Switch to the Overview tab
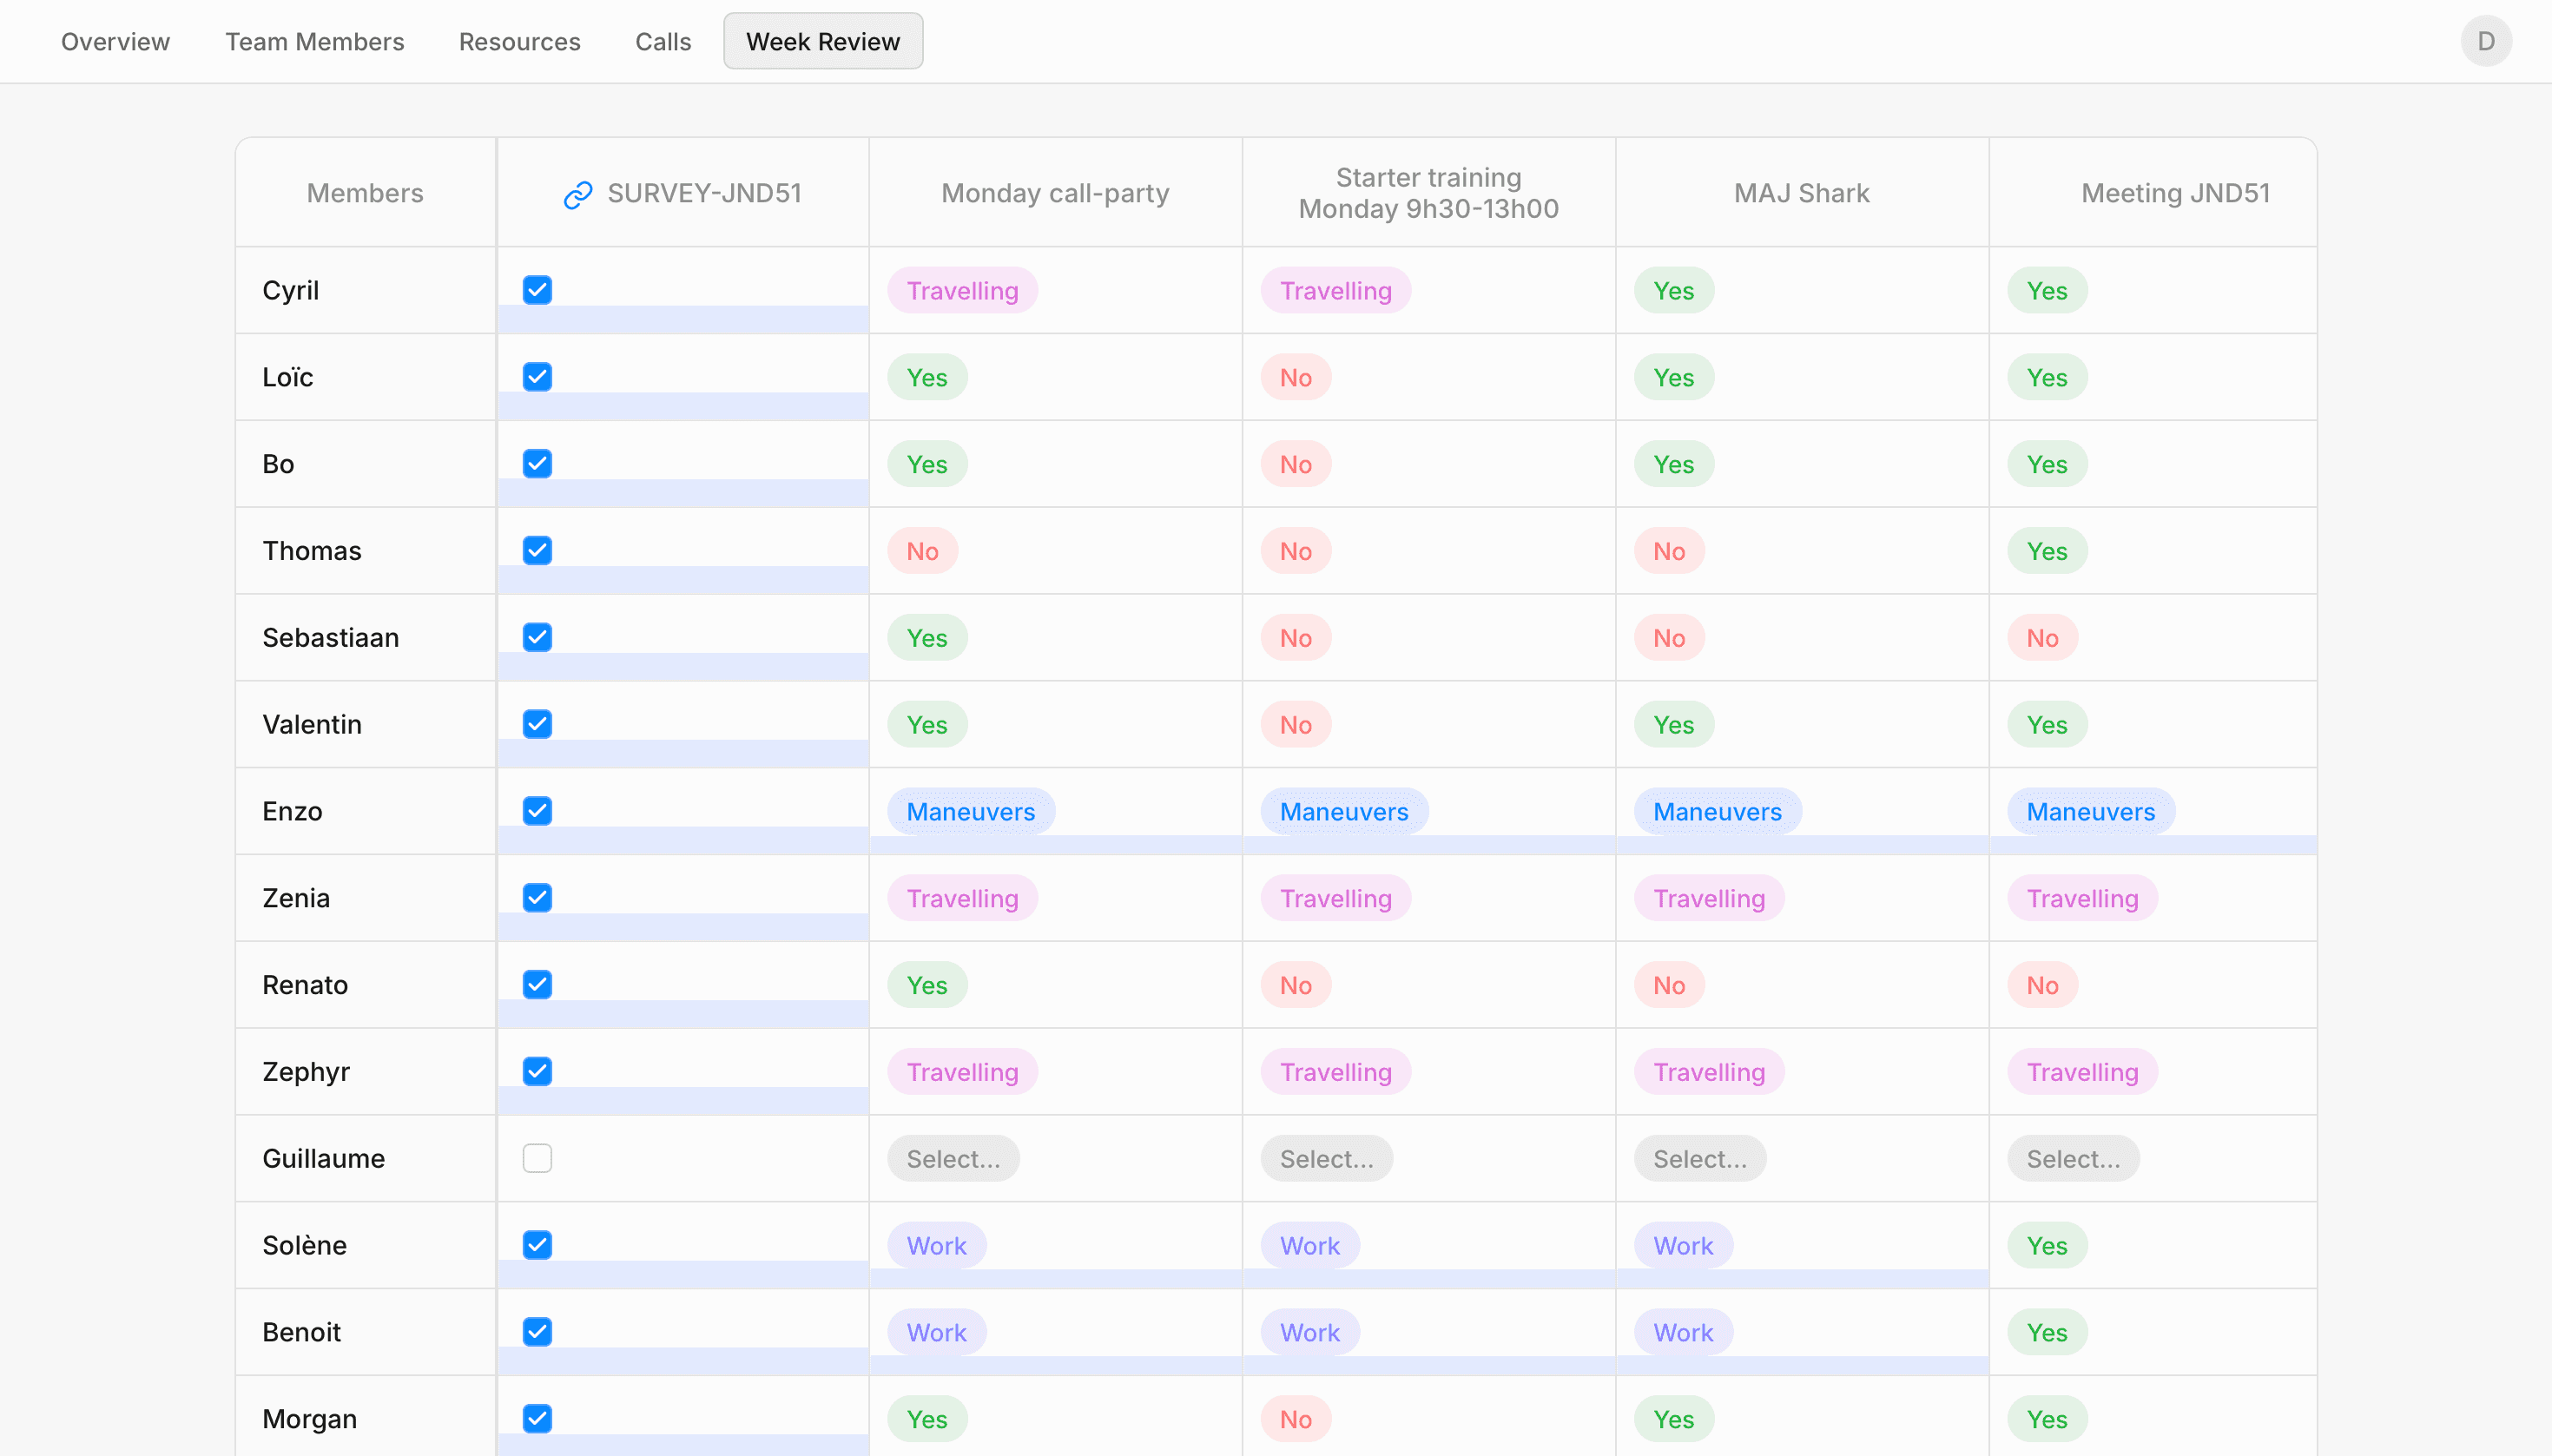 115,41
